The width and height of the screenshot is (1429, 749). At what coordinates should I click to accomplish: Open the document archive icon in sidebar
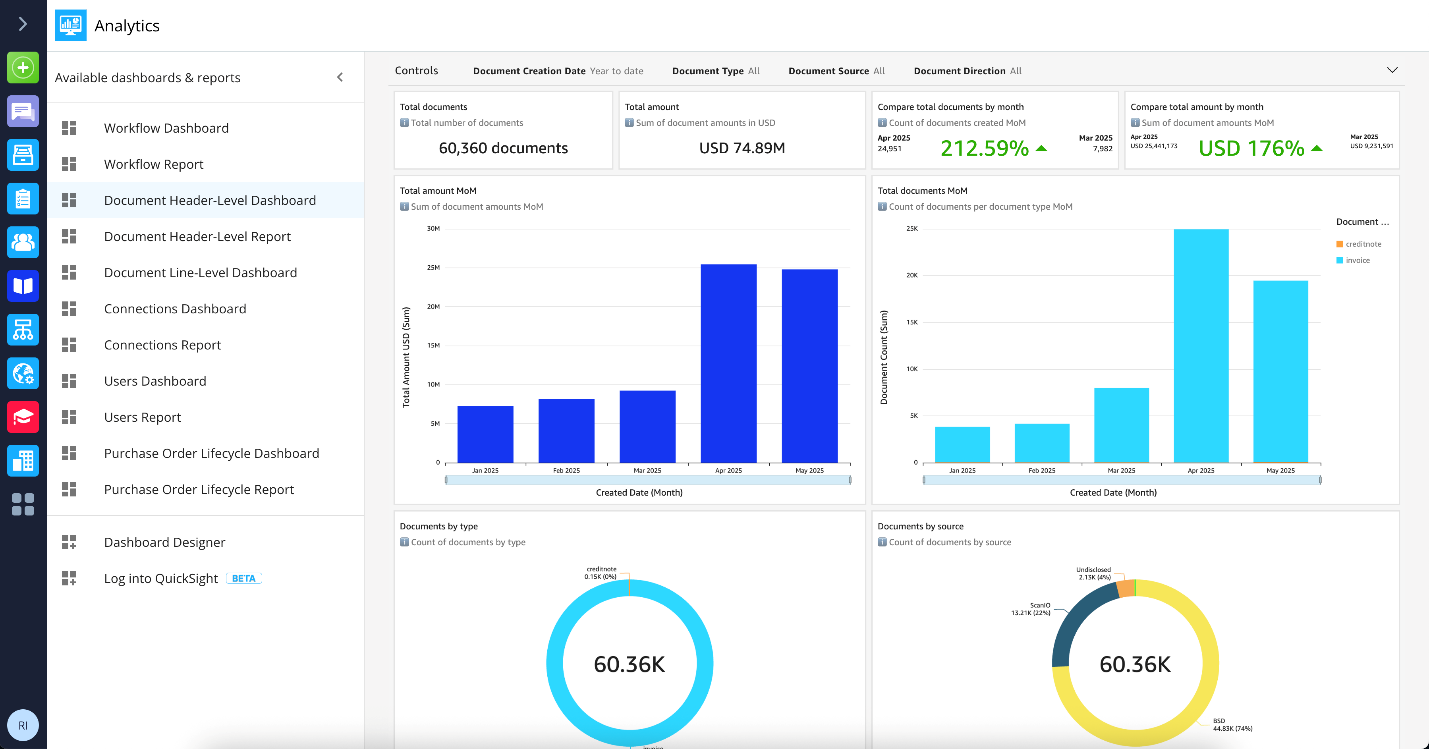23,155
